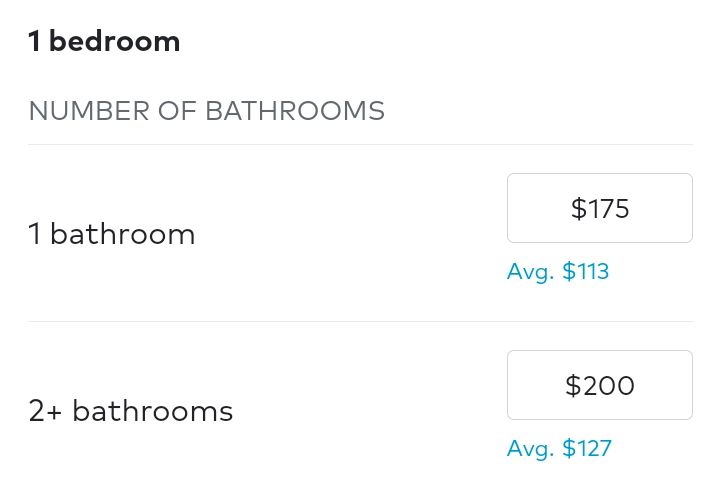720x502 pixels.
Task: Place cursor in the field showing $175
Action: (599, 208)
